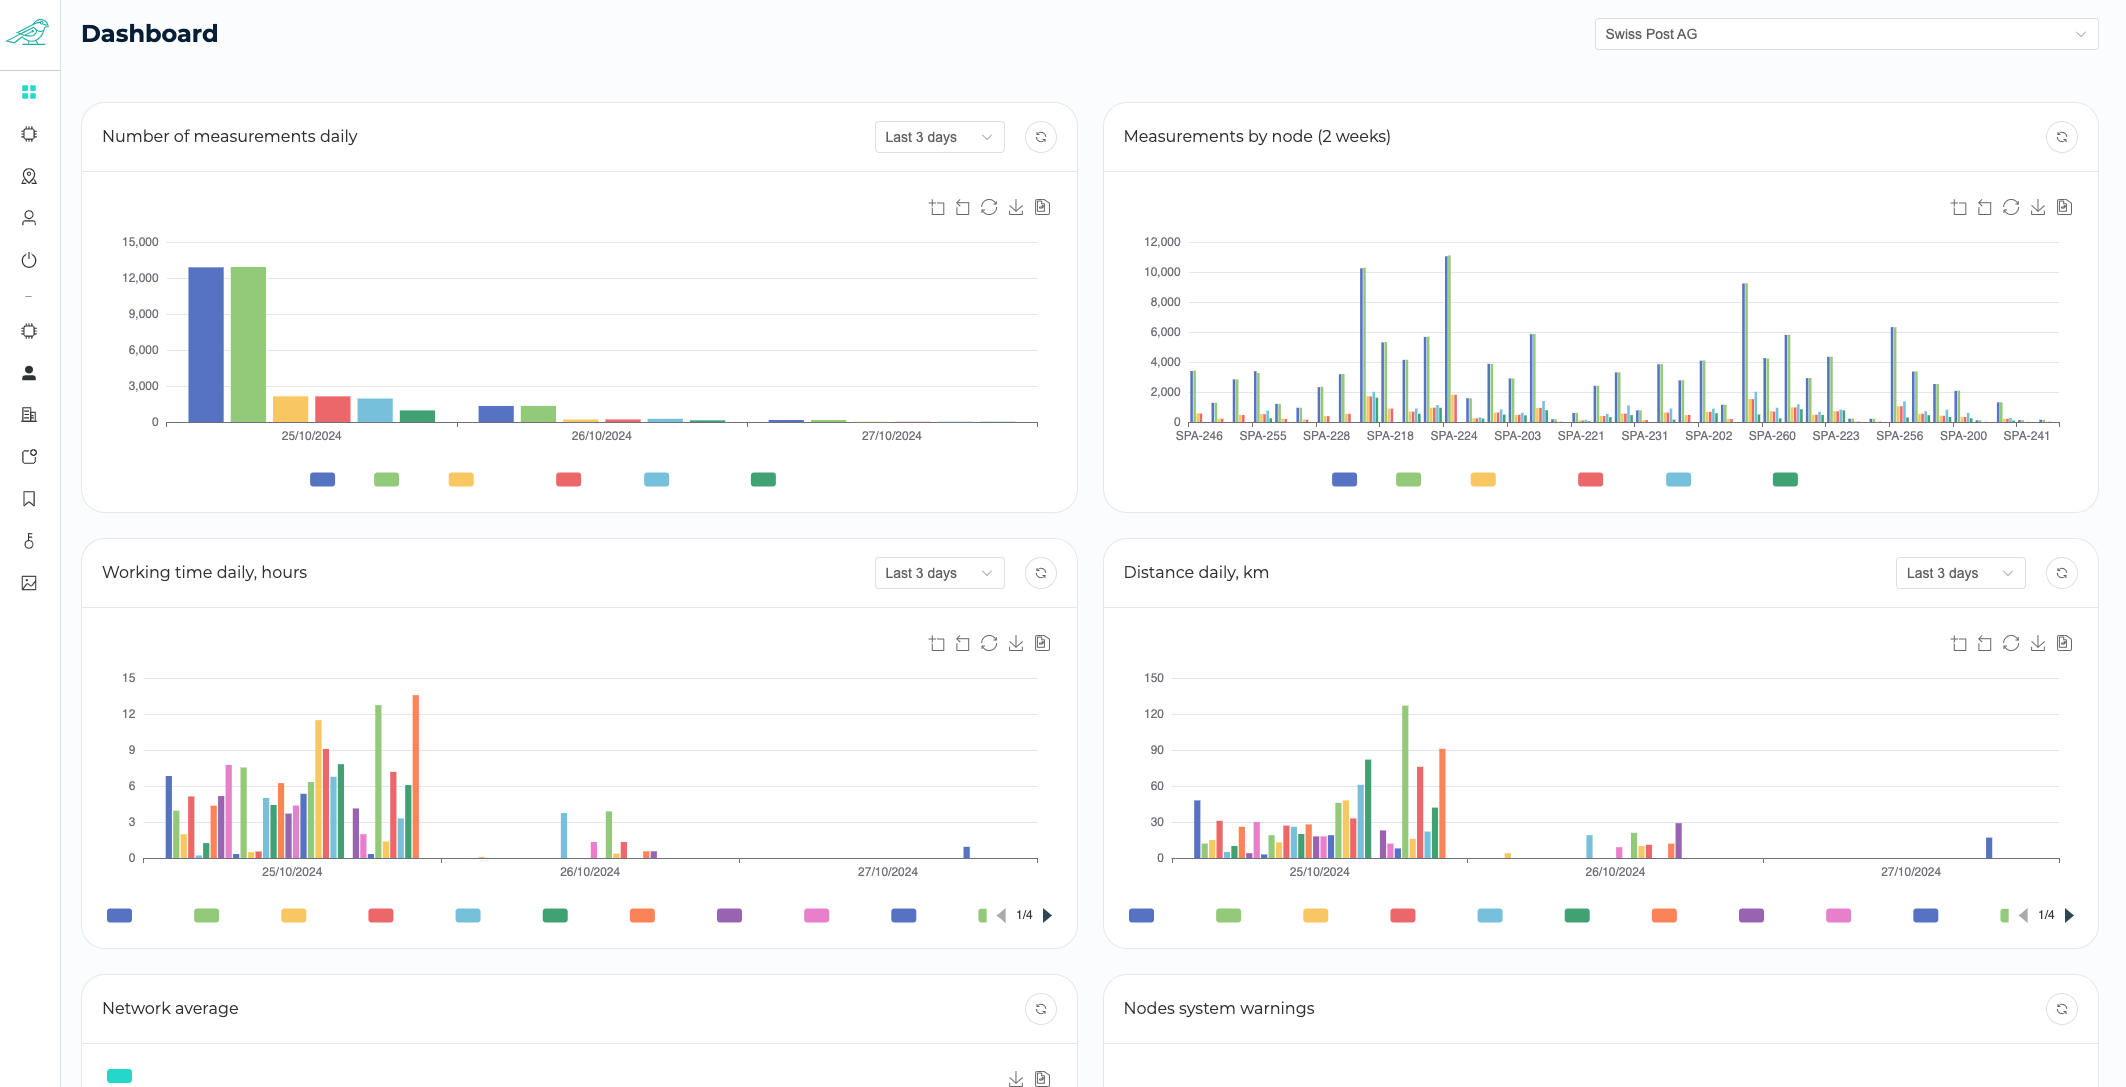Open Last 3 days dropdown for Distance daily

1959,573
